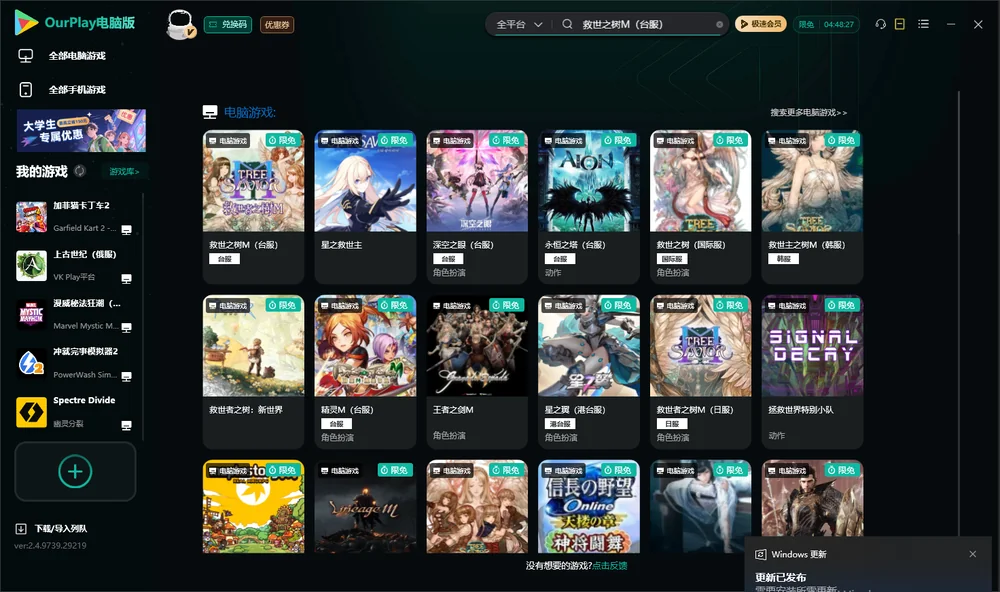Open 救世之树 (国际服) game card
The image size is (1000, 592).
[700, 207]
